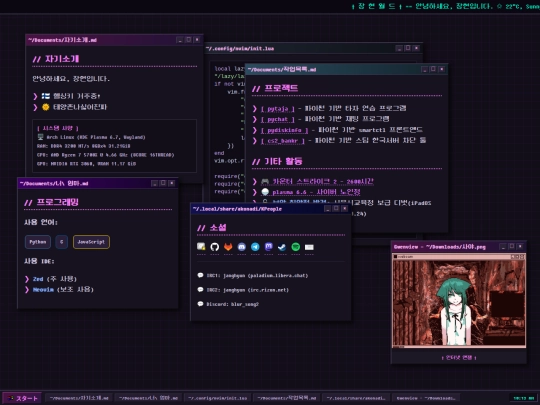Switch to 자기소개.md taskbar entry
Viewport: 540px width, 405px height.
point(79,398)
